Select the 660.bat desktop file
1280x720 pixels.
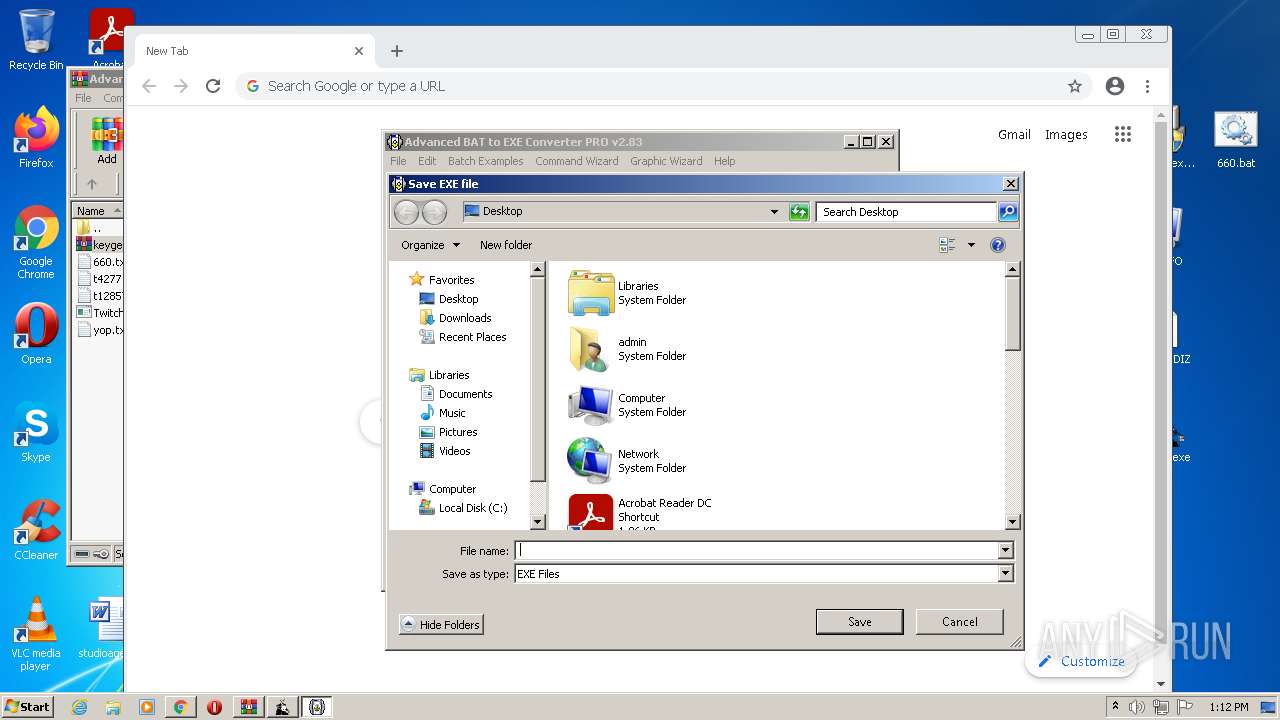[x=1235, y=140]
